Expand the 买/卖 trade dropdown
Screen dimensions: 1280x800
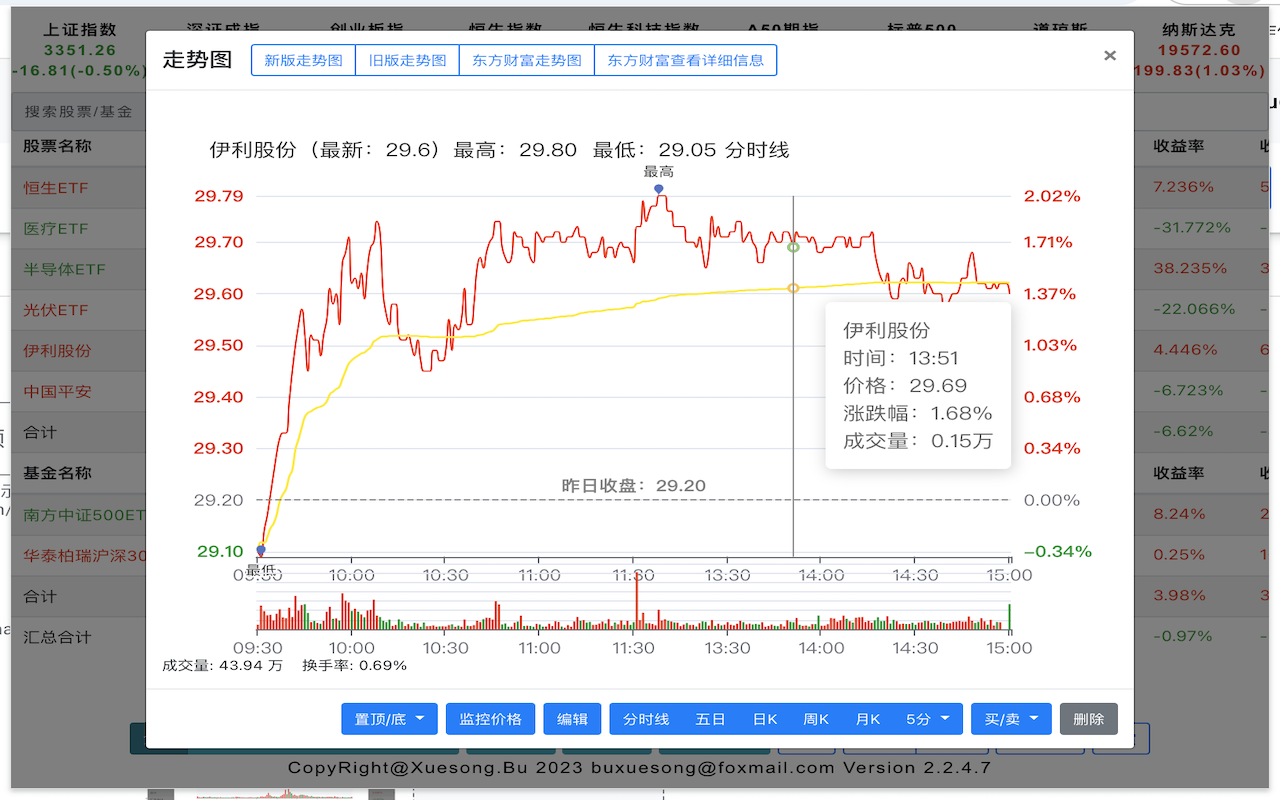click(x=1011, y=718)
